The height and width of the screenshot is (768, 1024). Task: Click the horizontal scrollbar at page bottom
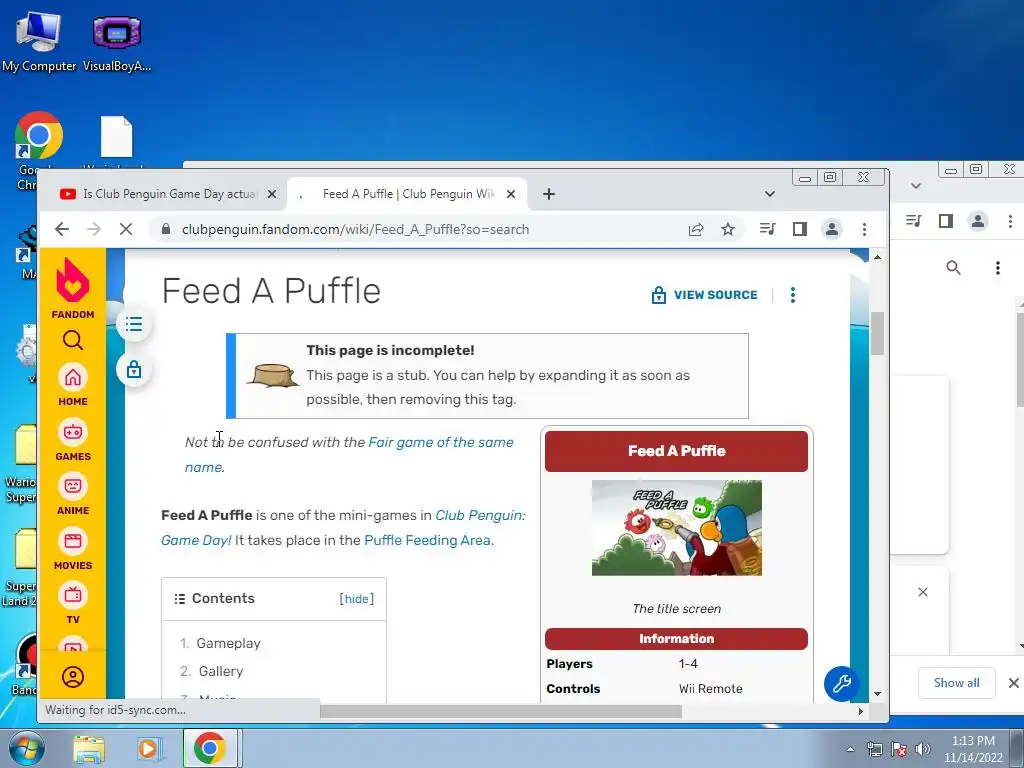point(500,712)
